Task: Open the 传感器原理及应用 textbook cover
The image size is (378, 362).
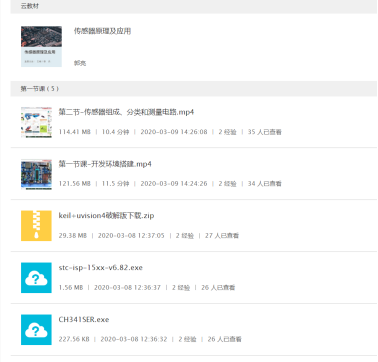Action: 41,46
